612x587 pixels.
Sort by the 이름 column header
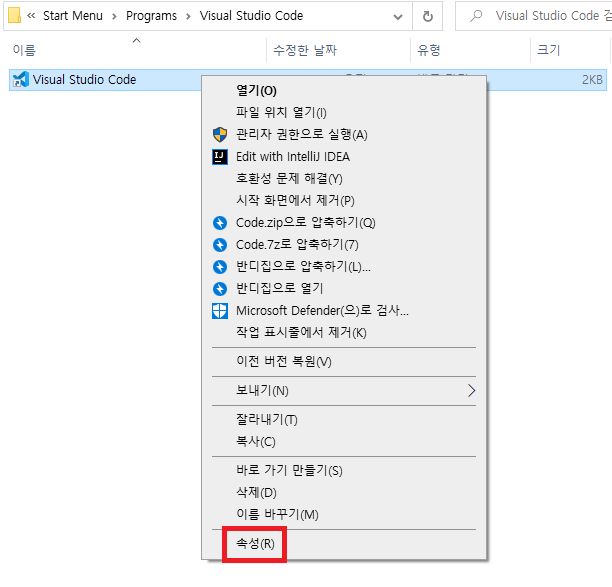tap(24, 50)
